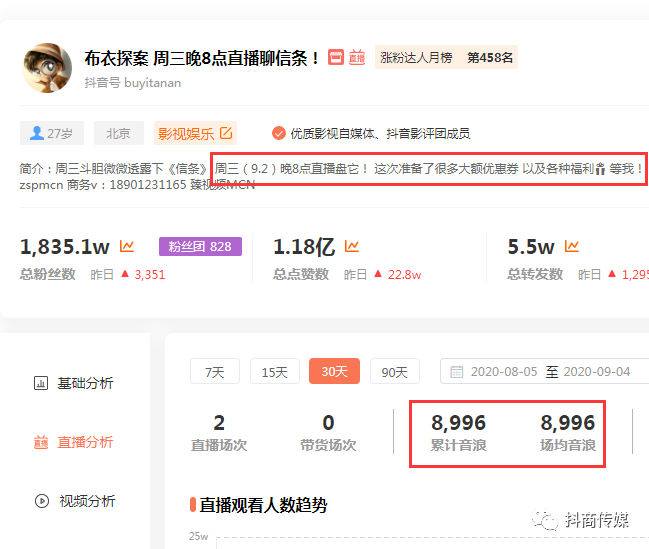This screenshot has height=549, width=649.
Task: Click the 优质影视自媒体 verification text
Action: pos(380,133)
